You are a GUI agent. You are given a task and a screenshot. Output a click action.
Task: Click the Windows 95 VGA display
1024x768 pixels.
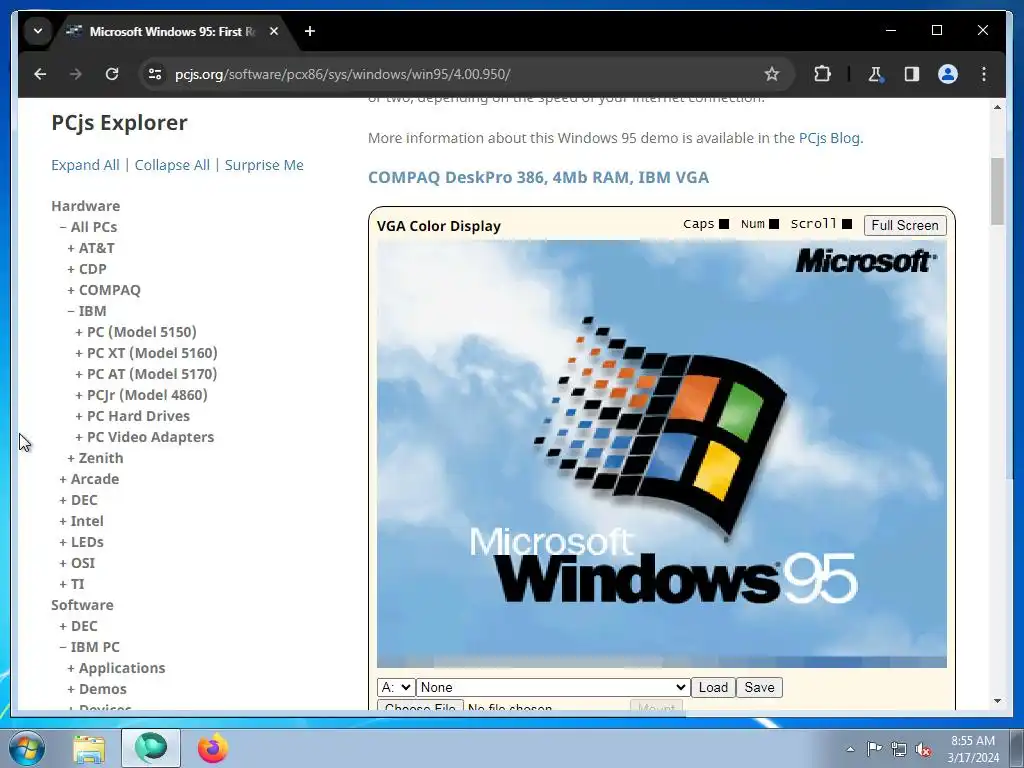point(662,454)
